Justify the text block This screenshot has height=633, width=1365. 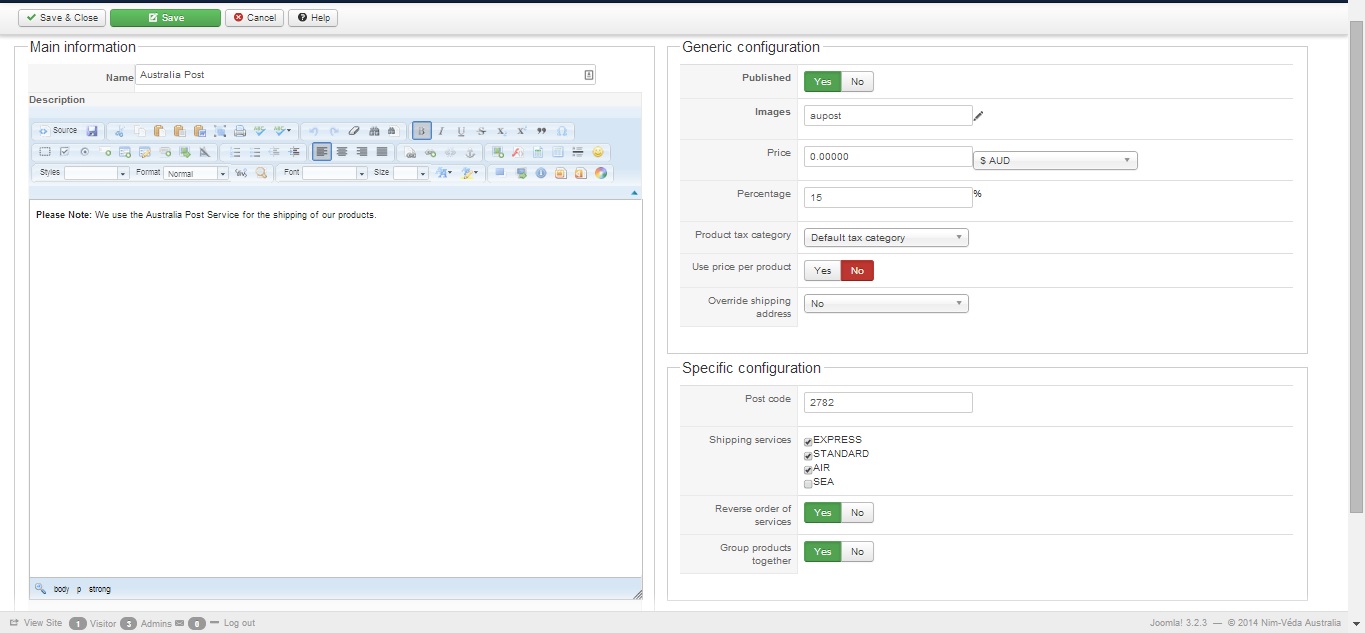tap(382, 152)
